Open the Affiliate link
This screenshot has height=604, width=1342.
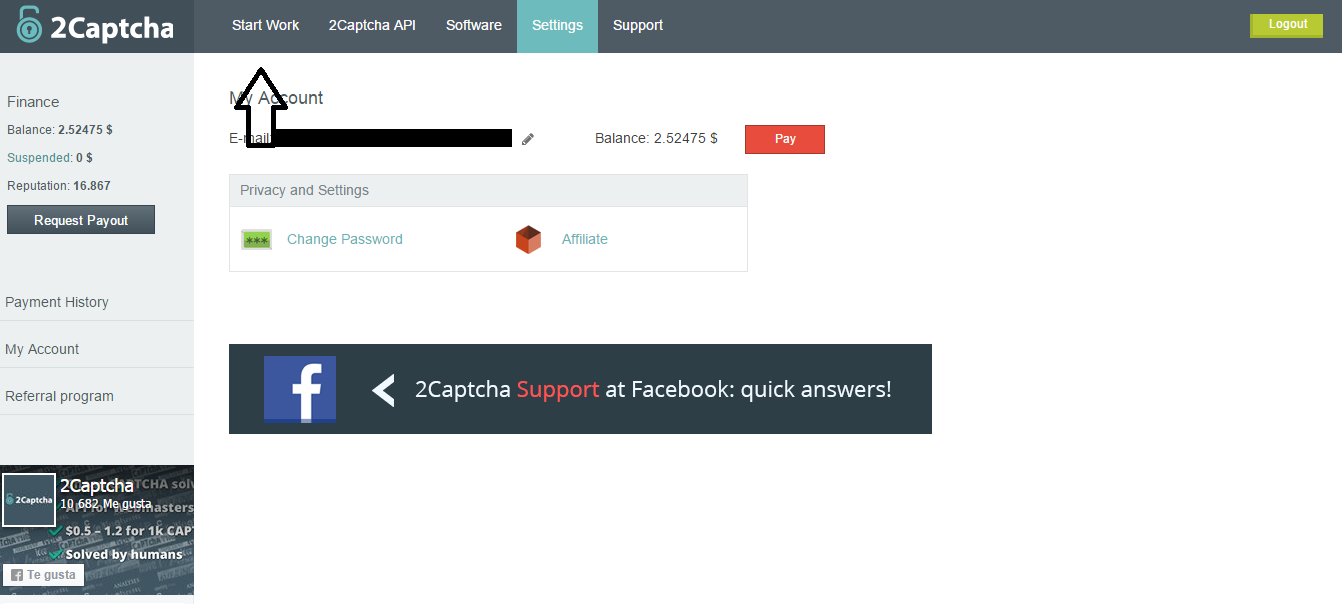585,240
